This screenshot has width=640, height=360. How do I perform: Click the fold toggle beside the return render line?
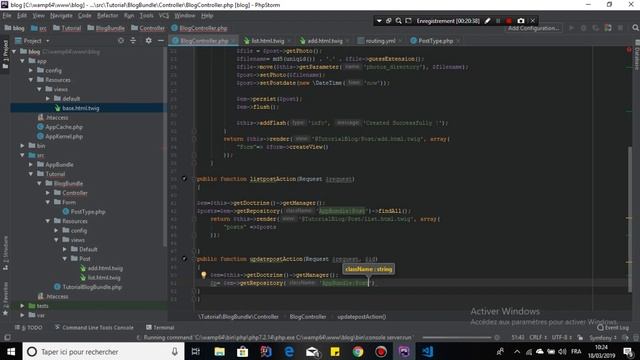click(194, 139)
